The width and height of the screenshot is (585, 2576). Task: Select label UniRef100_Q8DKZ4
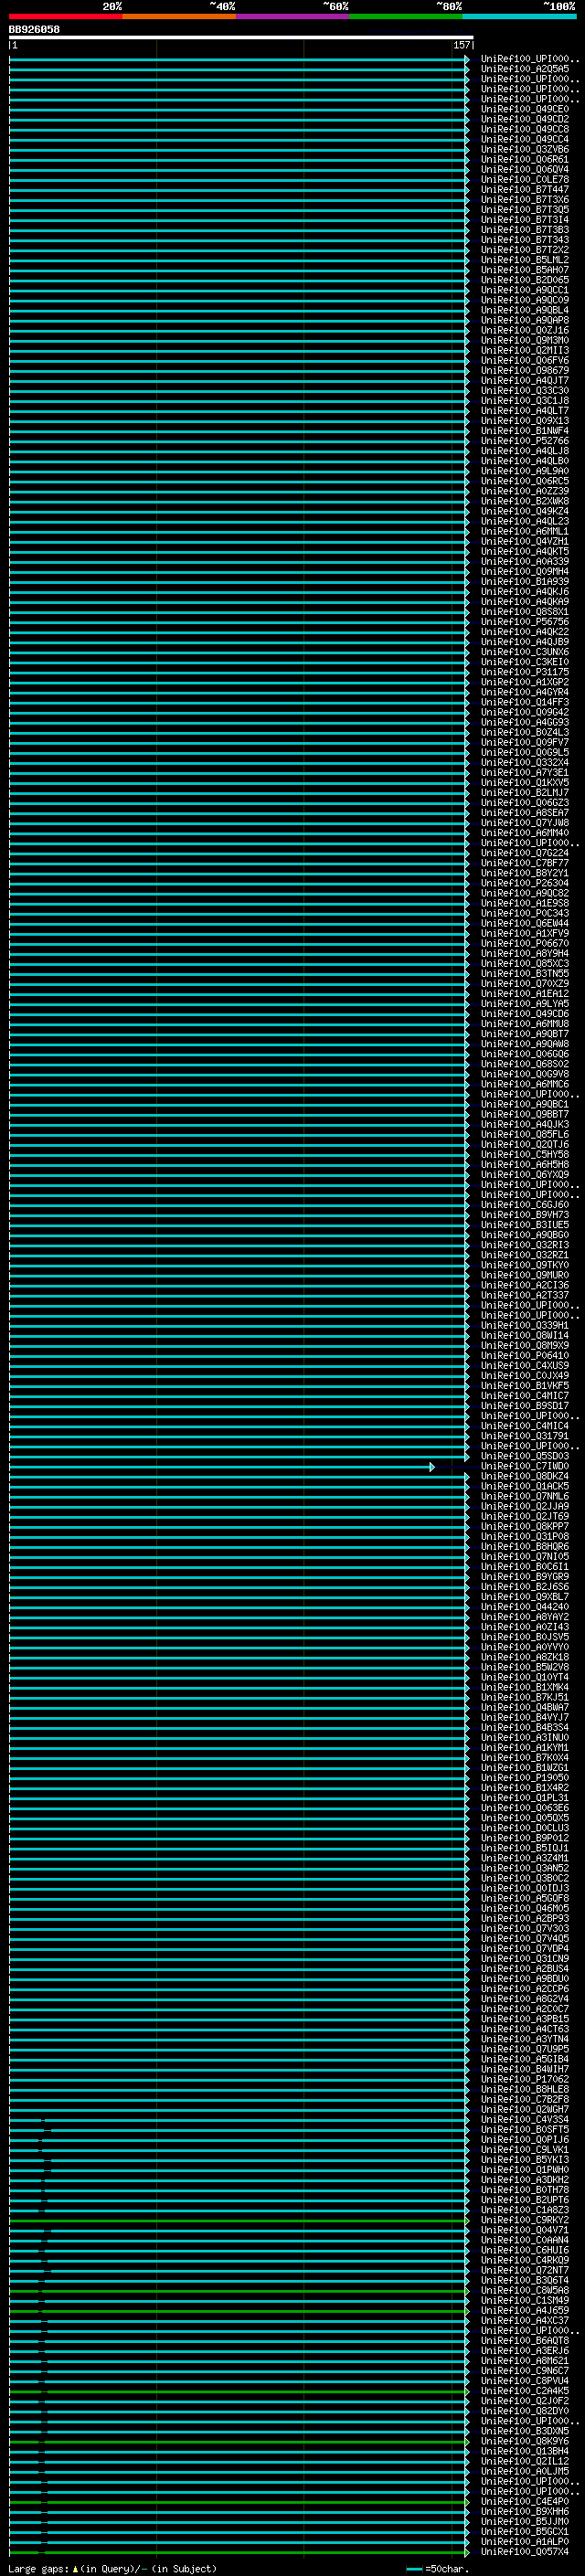[524, 1476]
